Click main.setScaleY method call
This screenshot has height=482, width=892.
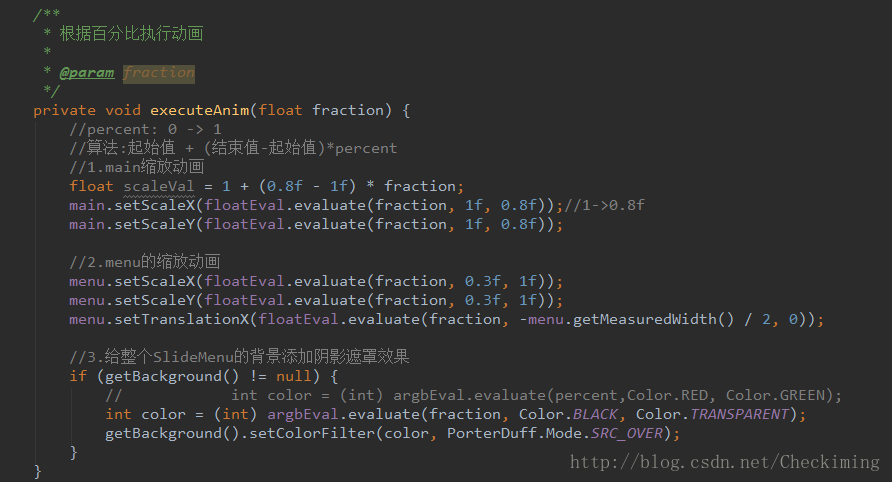(133, 224)
